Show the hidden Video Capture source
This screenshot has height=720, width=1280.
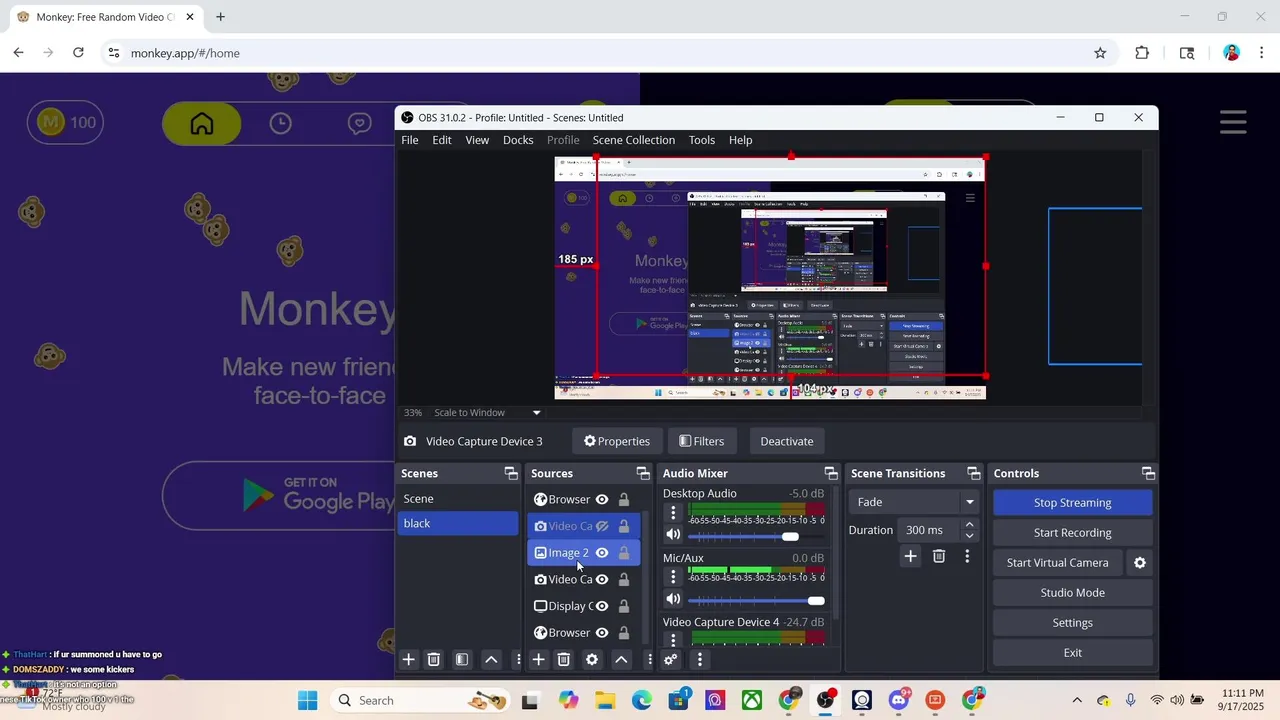(602, 526)
